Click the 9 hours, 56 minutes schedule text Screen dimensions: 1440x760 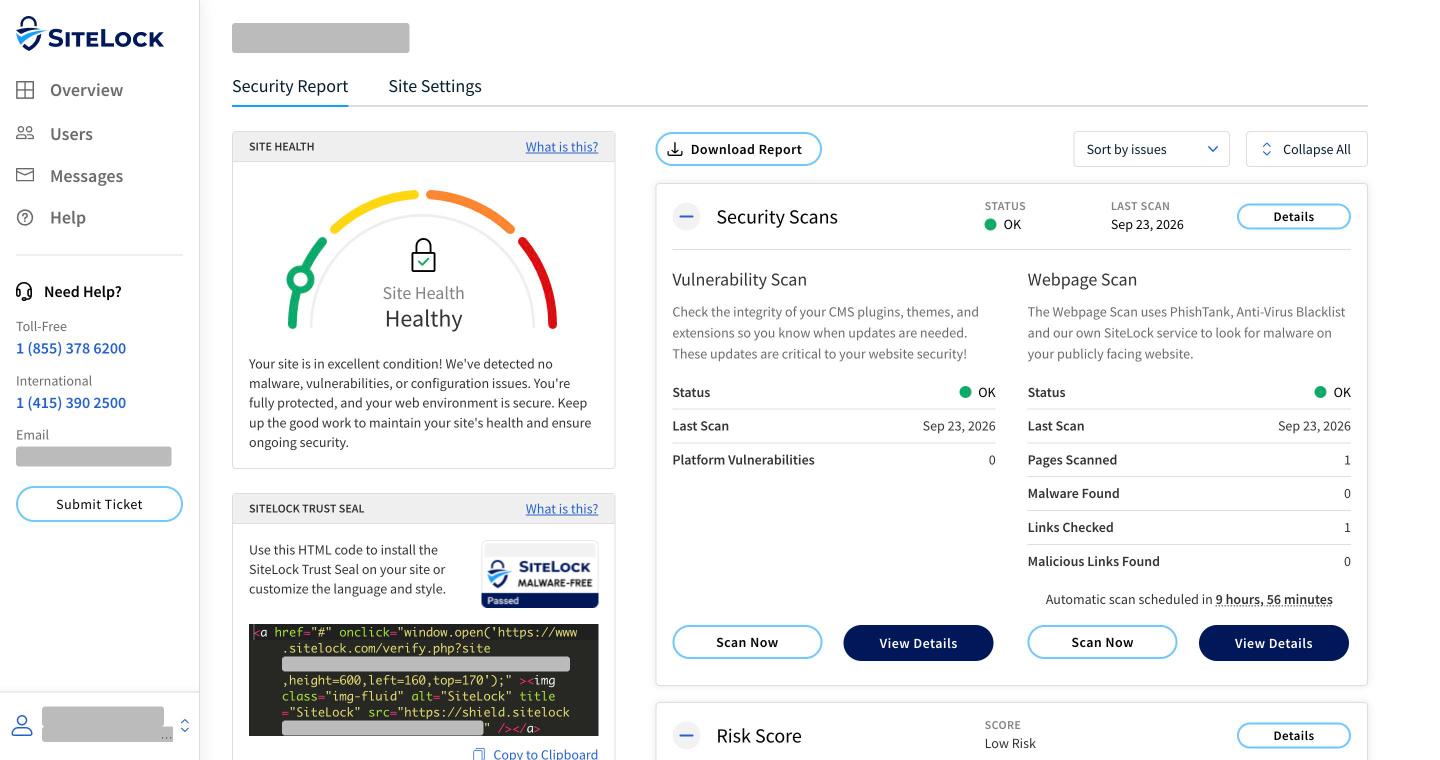point(1274,600)
